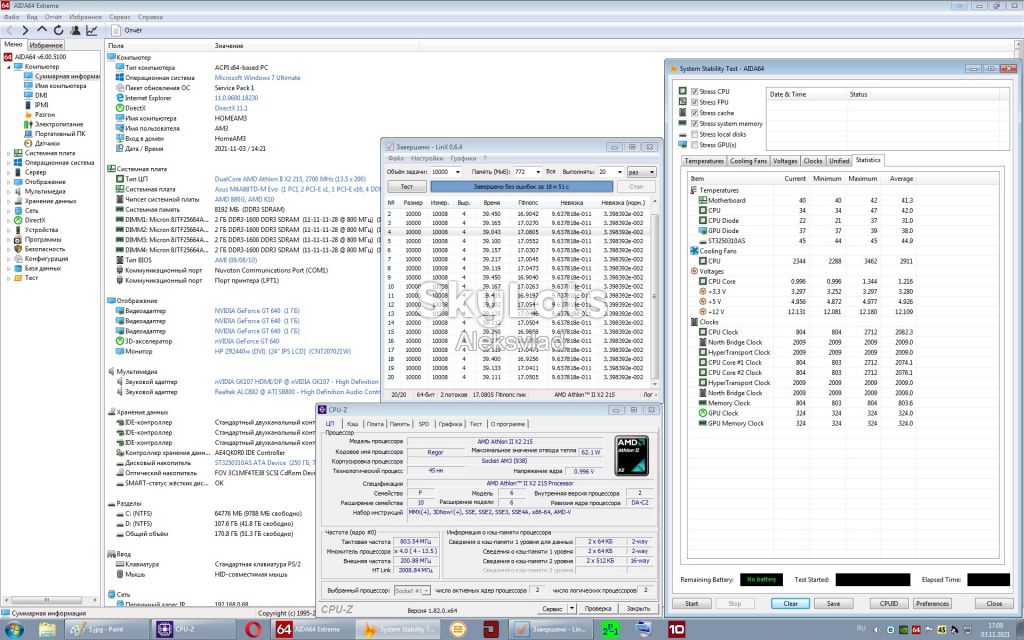Open Датчики sensors tree item
The height and width of the screenshot is (640, 1024).
(x=47, y=143)
